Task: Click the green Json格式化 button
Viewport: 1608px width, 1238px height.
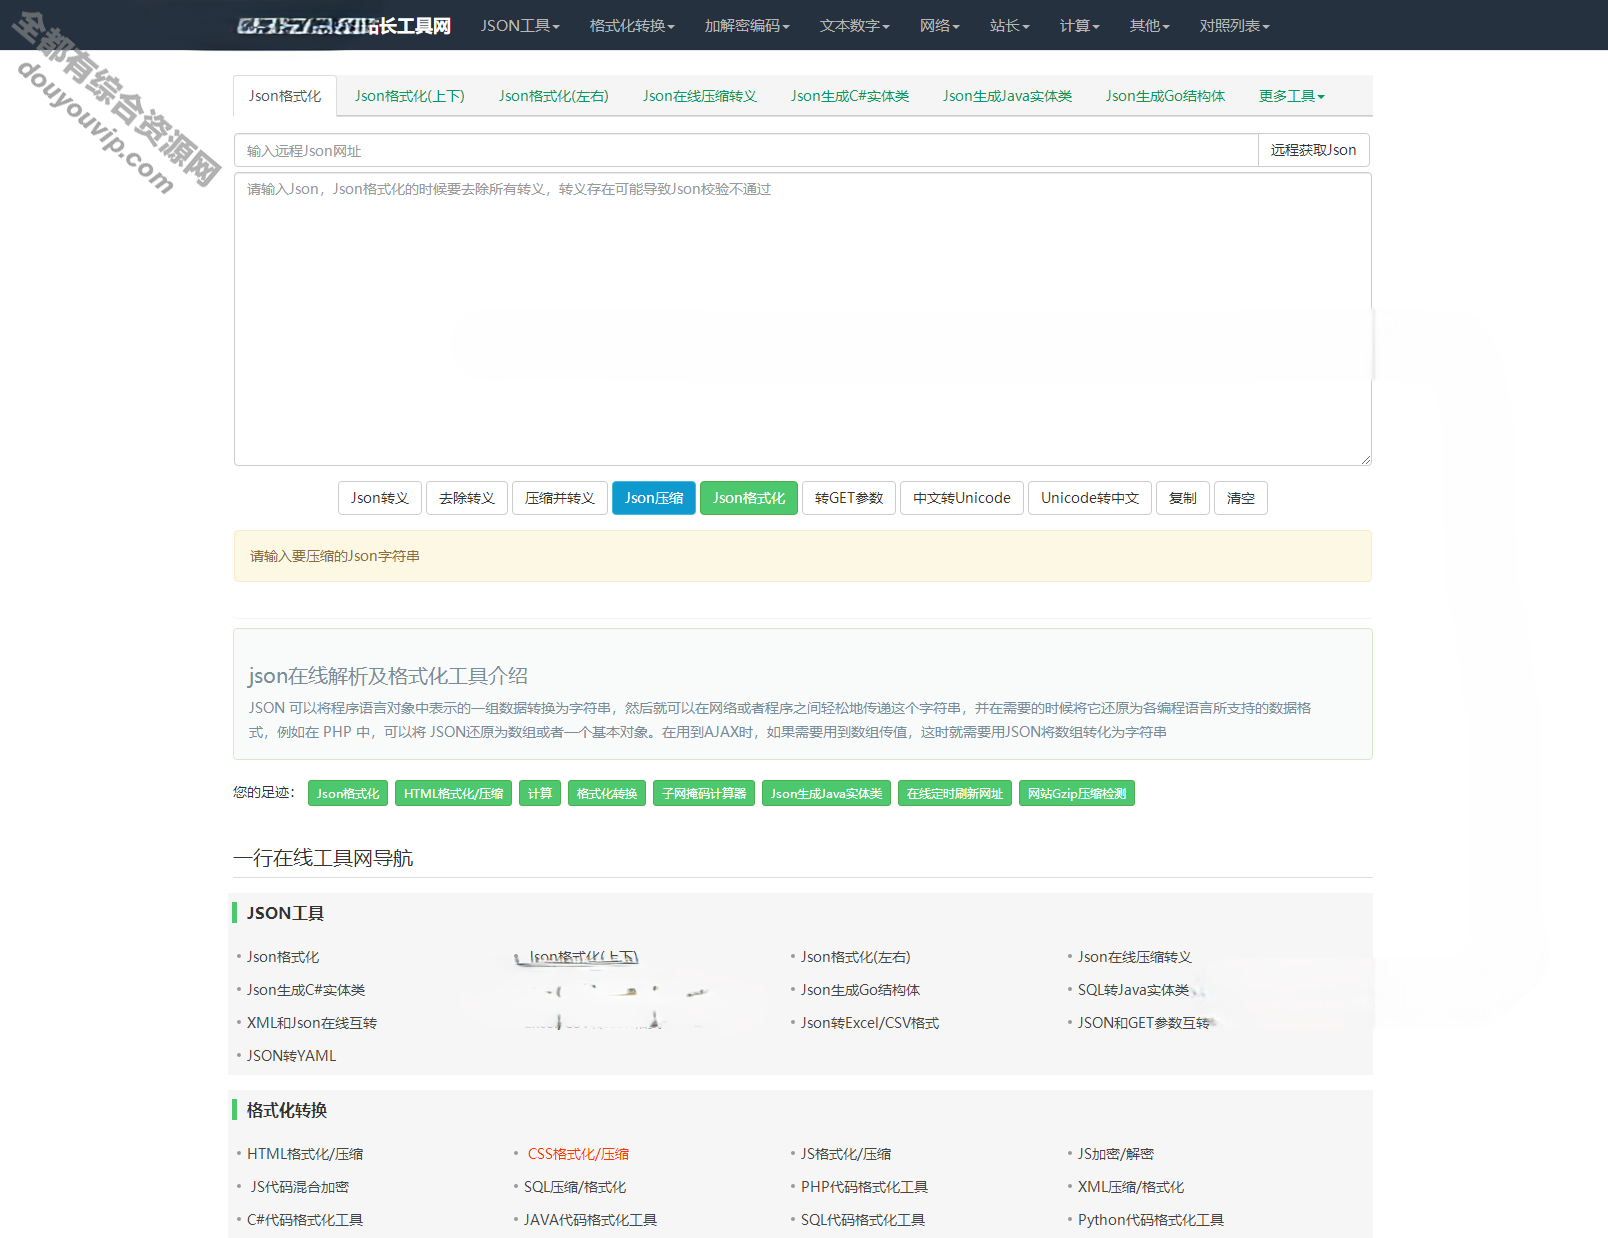Action: pos(749,498)
